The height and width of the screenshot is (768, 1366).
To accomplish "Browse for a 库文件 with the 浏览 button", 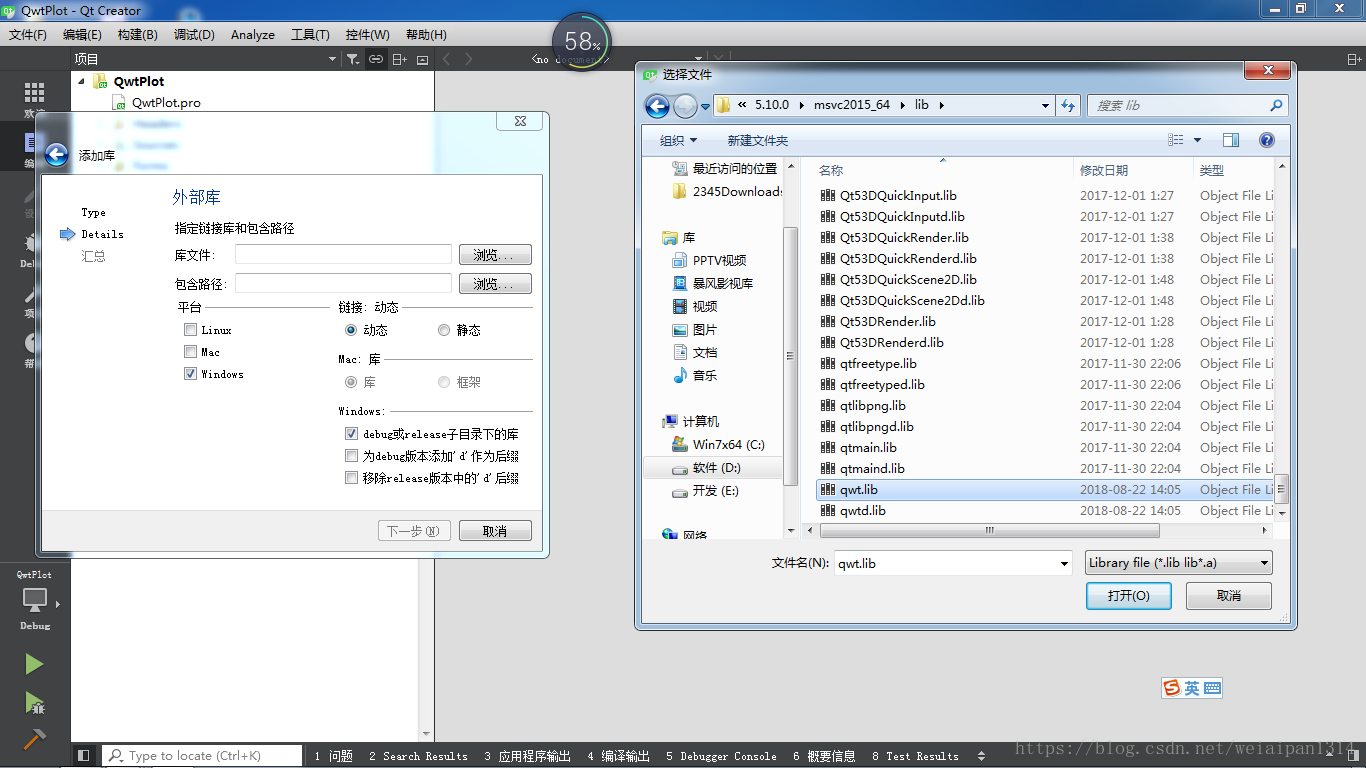I will (495, 255).
